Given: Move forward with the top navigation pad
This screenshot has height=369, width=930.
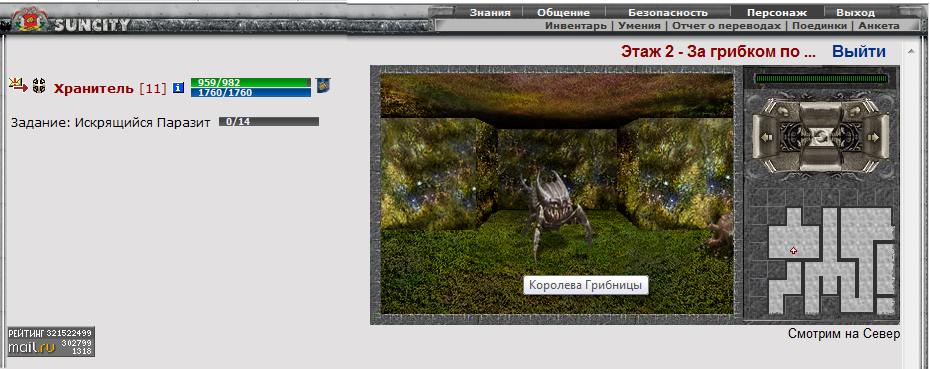Looking at the screenshot, I should [820, 112].
